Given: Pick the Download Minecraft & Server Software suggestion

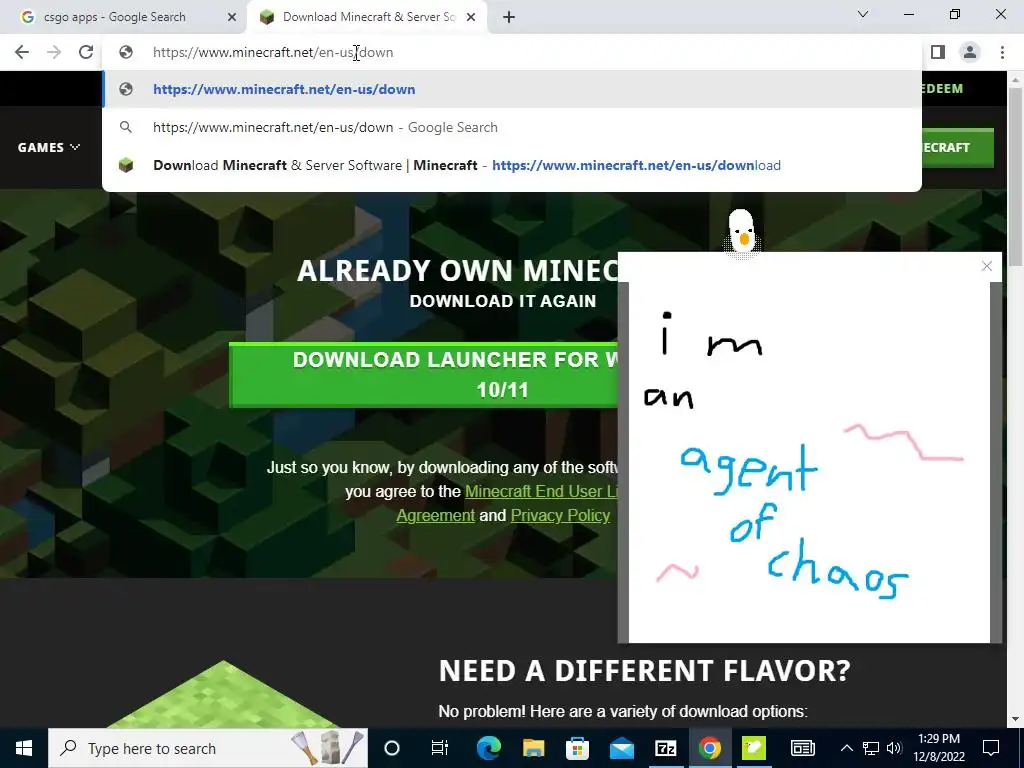Looking at the screenshot, I should tap(511, 165).
